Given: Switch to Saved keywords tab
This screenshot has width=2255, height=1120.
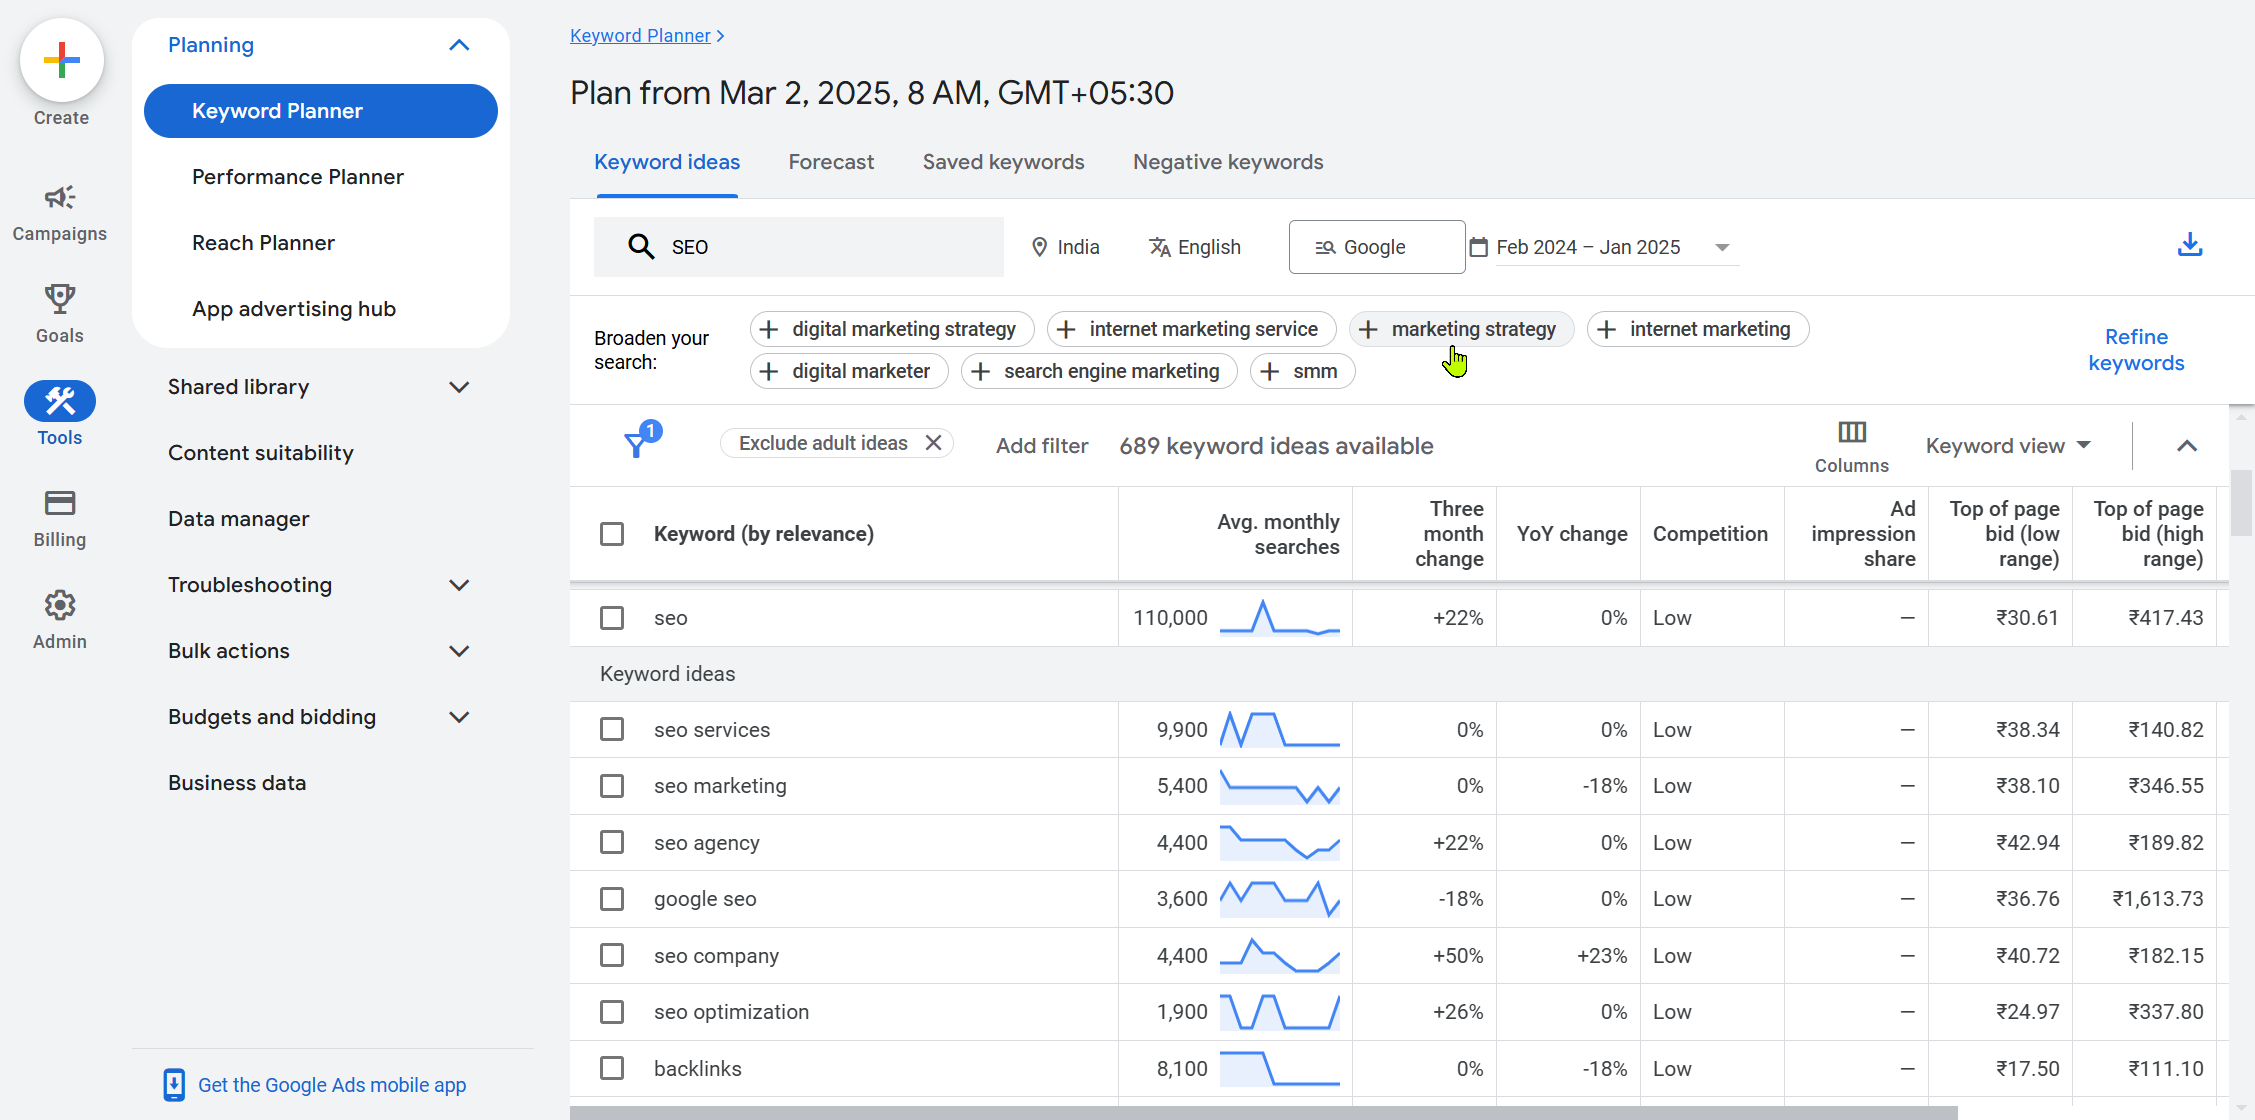Looking at the screenshot, I should 1003,162.
